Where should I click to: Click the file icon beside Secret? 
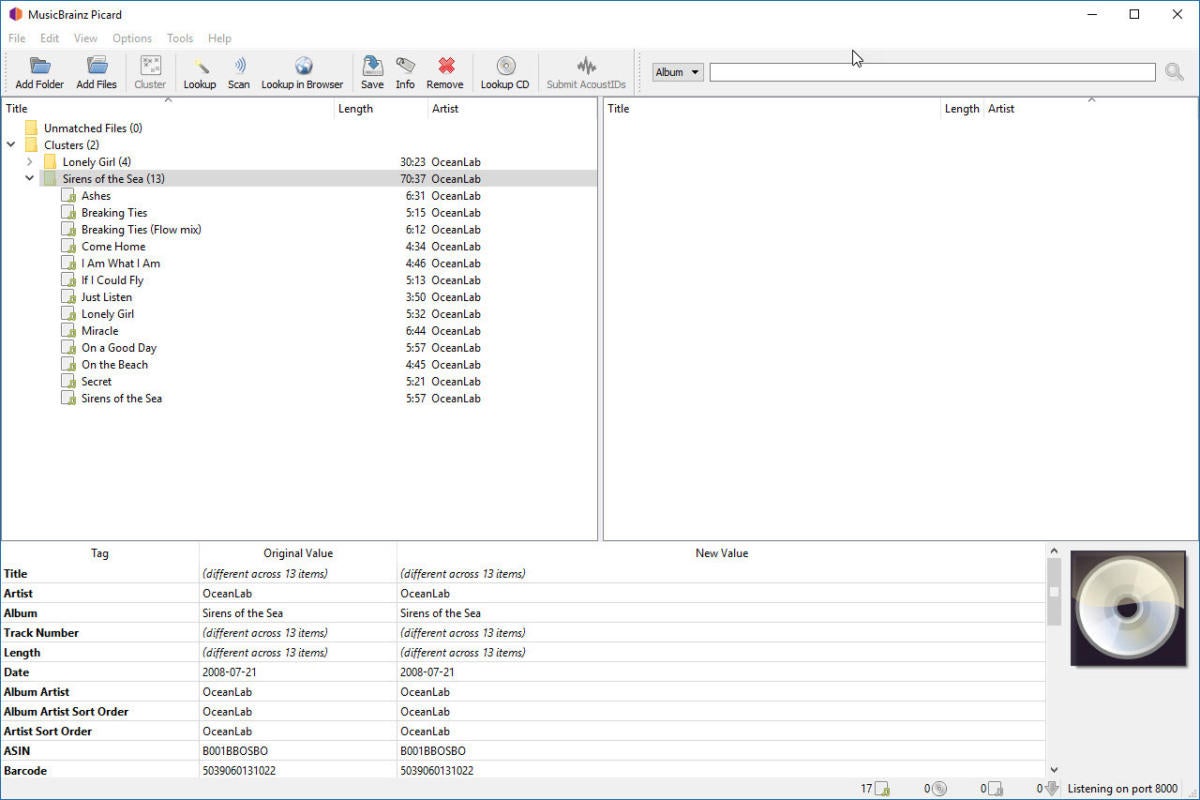pyautogui.click(x=68, y=382)
